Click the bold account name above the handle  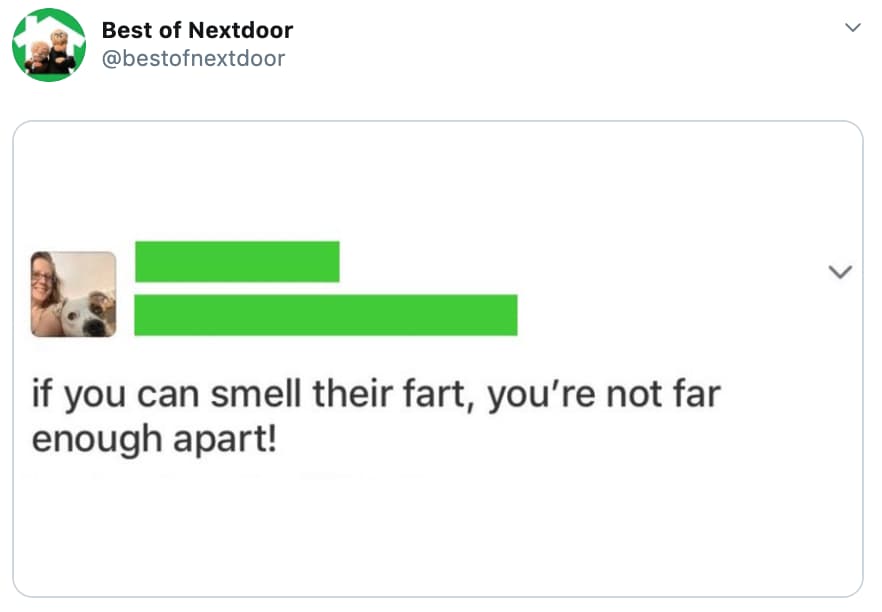(x=195, y=30)
